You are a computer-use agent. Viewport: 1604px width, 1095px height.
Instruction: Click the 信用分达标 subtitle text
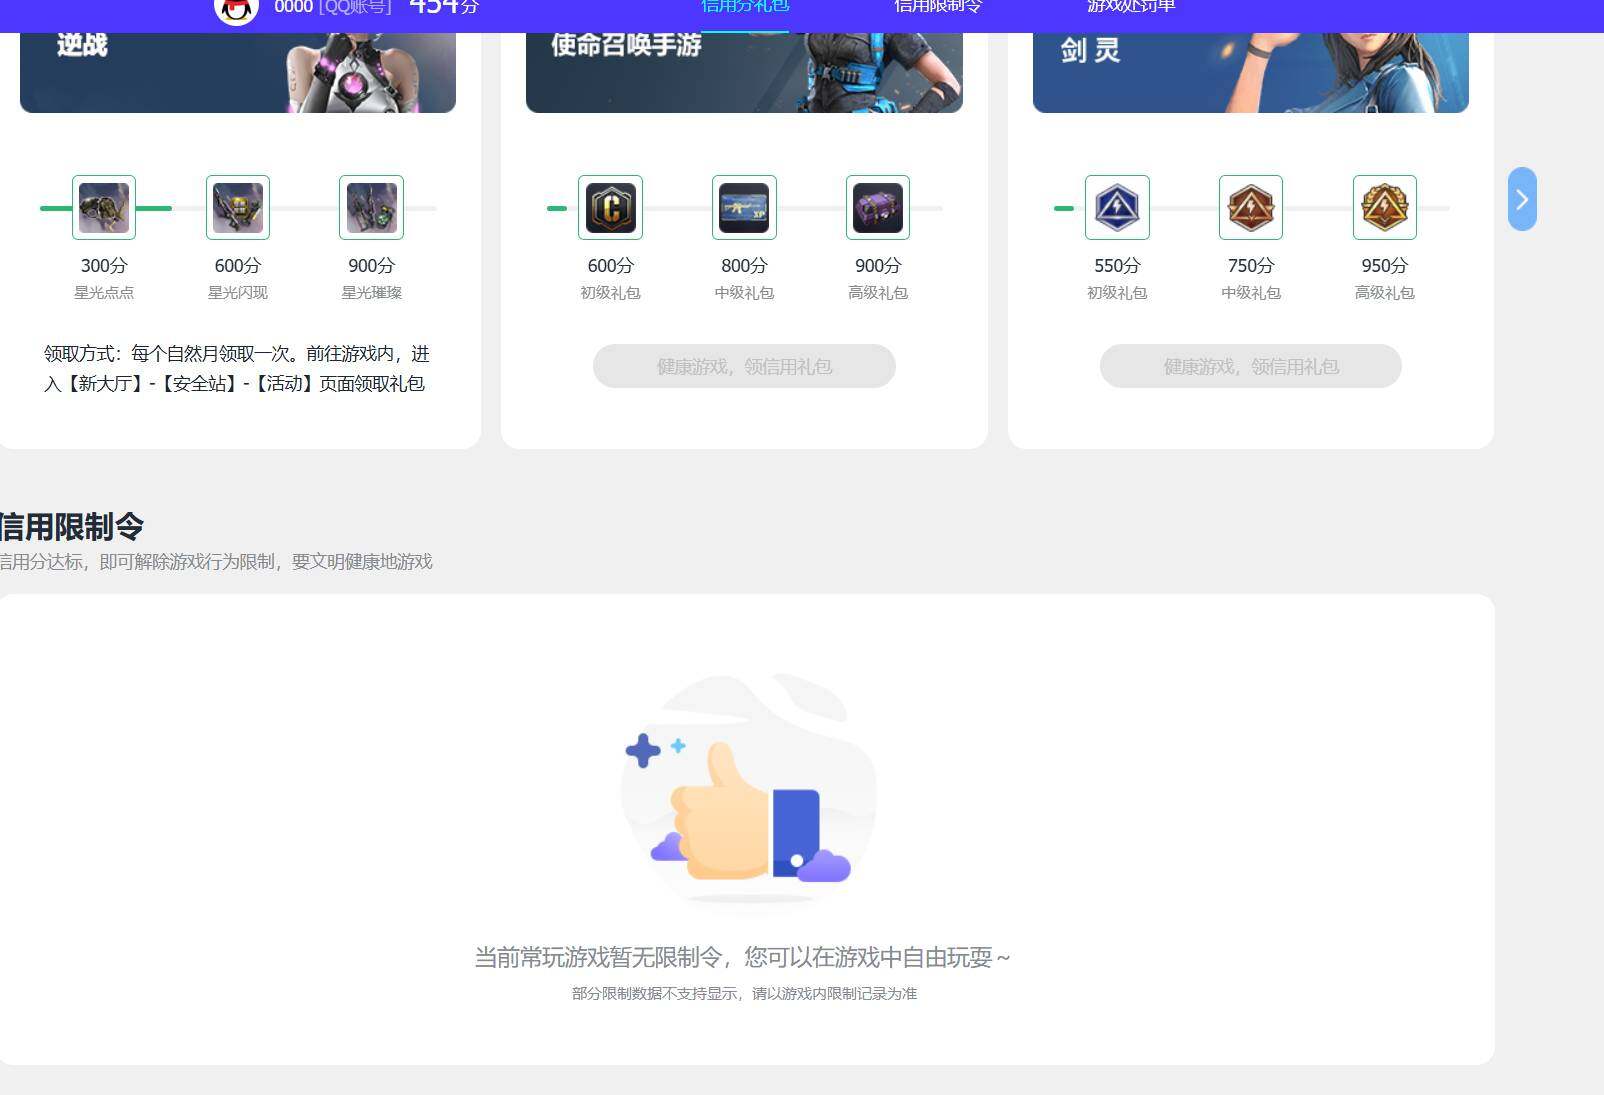216,561
